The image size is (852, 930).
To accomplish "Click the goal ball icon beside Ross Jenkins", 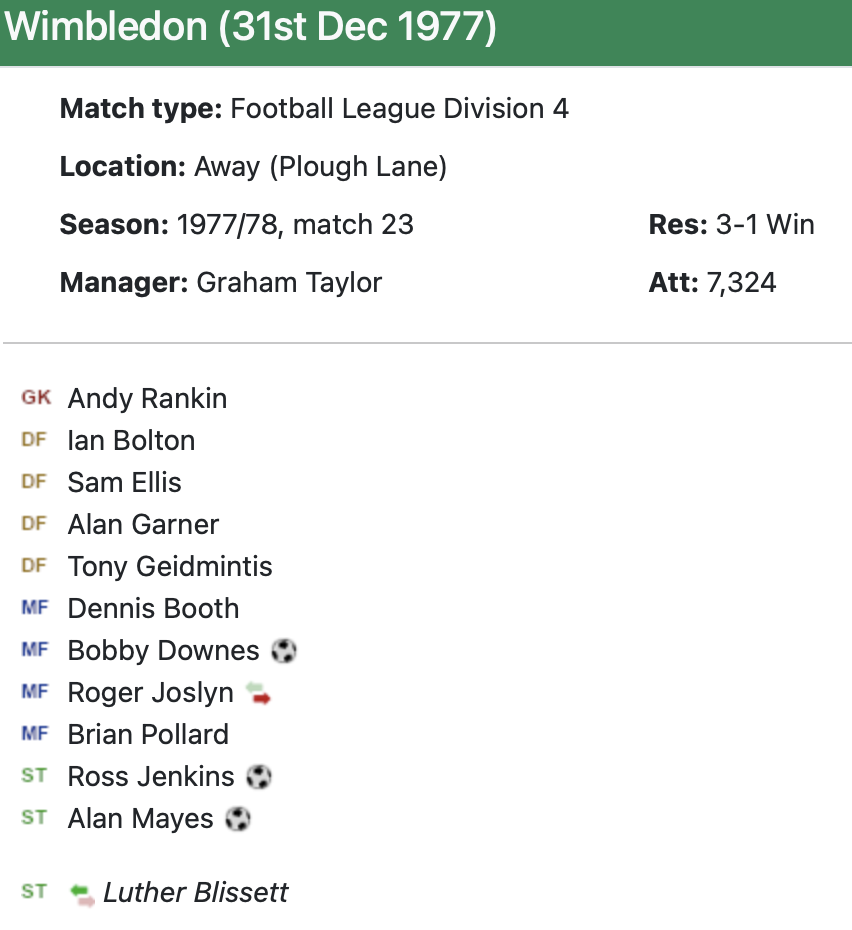I will pyautogui.click(x=259, y=777).
